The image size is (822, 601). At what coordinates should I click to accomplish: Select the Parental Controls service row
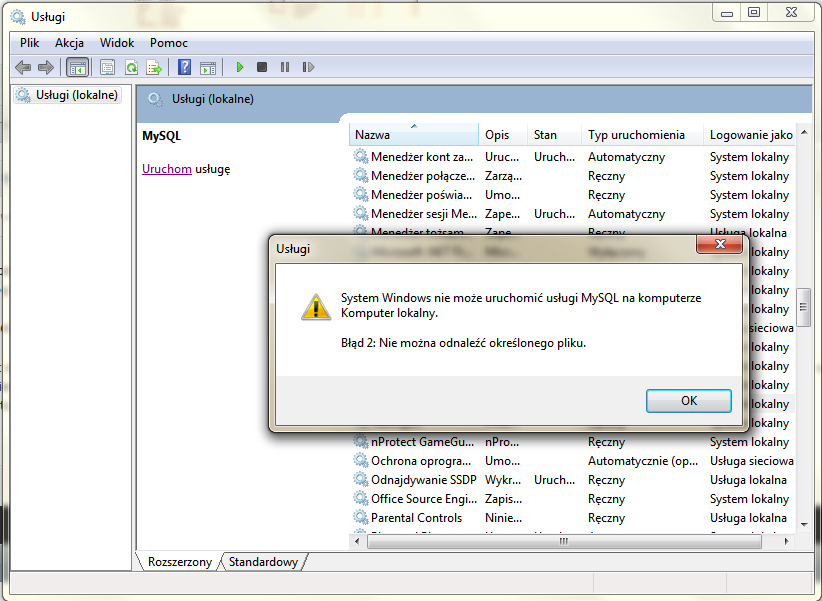tap(572, 517)
